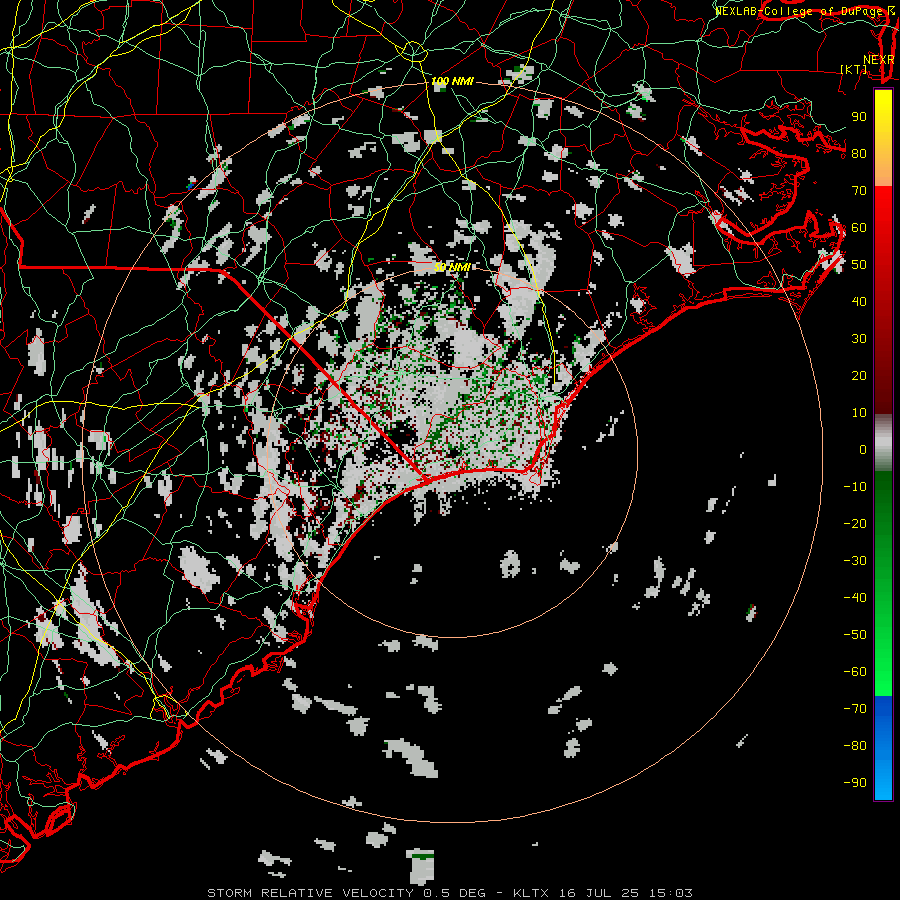Click the "STORM RELATIVE VELOCITY" product title

click(x=310, y=893)
